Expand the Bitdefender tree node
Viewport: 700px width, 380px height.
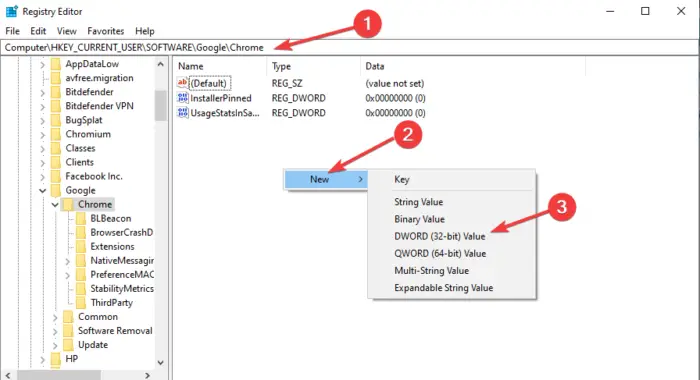pyautogui.click(x=42, y=93)
